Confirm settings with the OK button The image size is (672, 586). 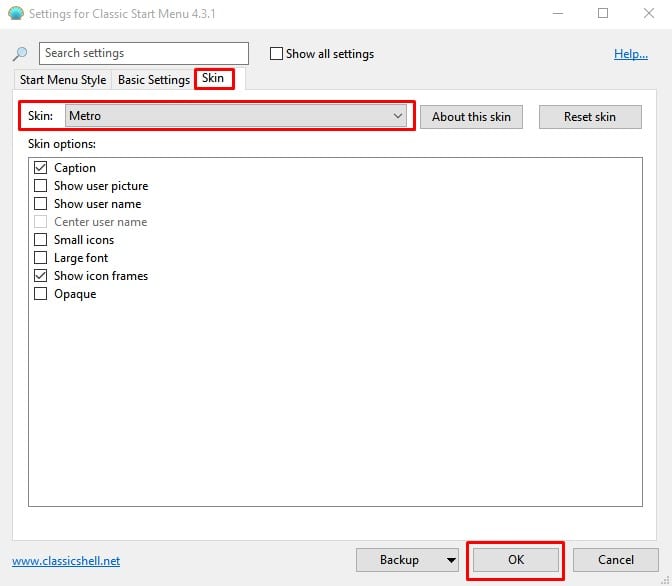(x=516, y=559)
